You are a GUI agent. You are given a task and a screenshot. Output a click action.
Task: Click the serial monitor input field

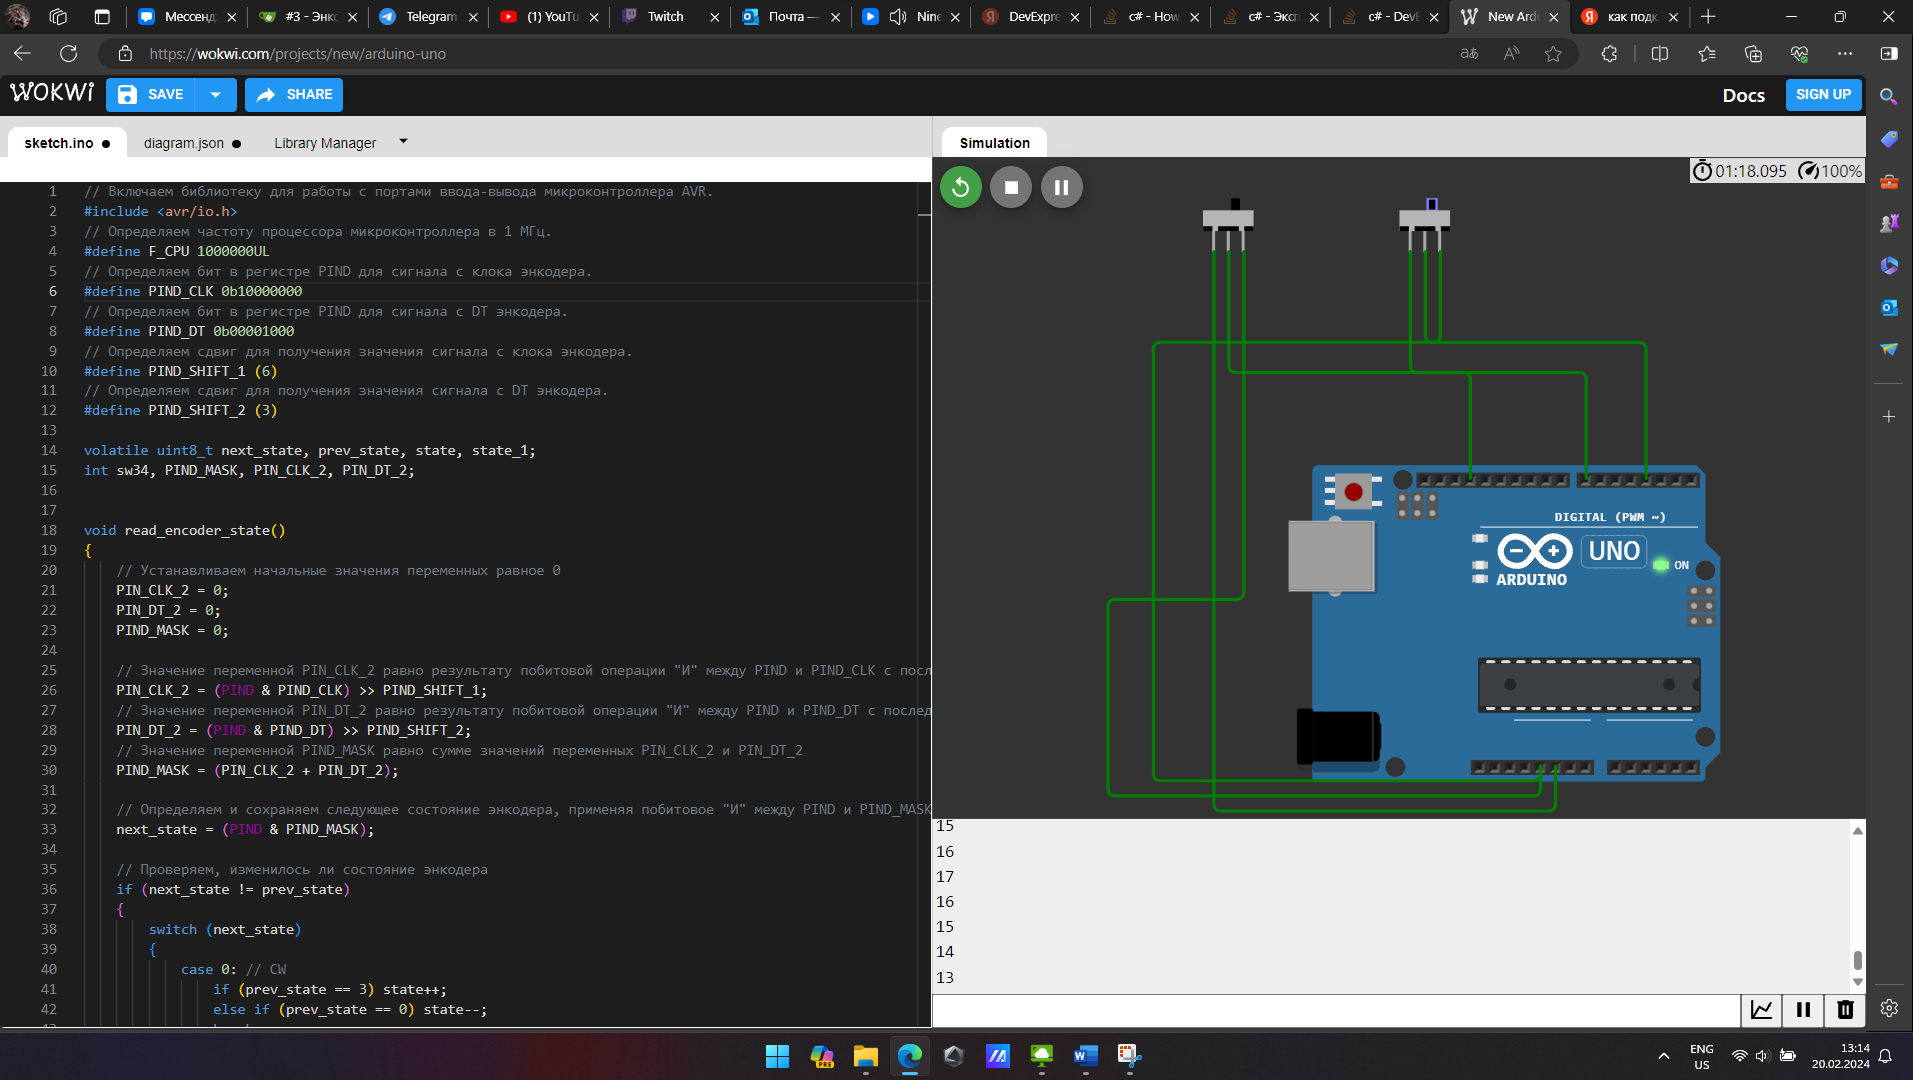(1335, 1010)
